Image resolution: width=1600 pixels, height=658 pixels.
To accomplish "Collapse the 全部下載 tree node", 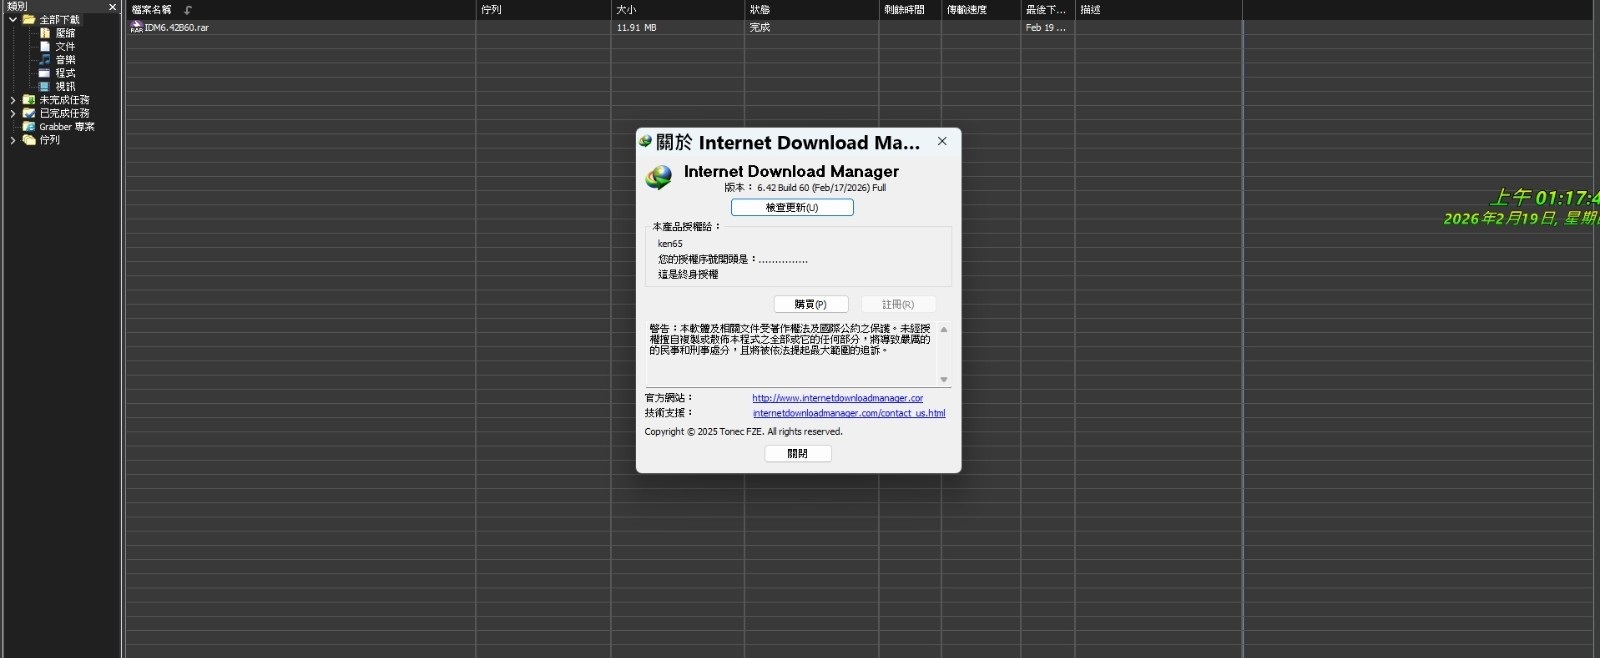I will click(13, 20).
